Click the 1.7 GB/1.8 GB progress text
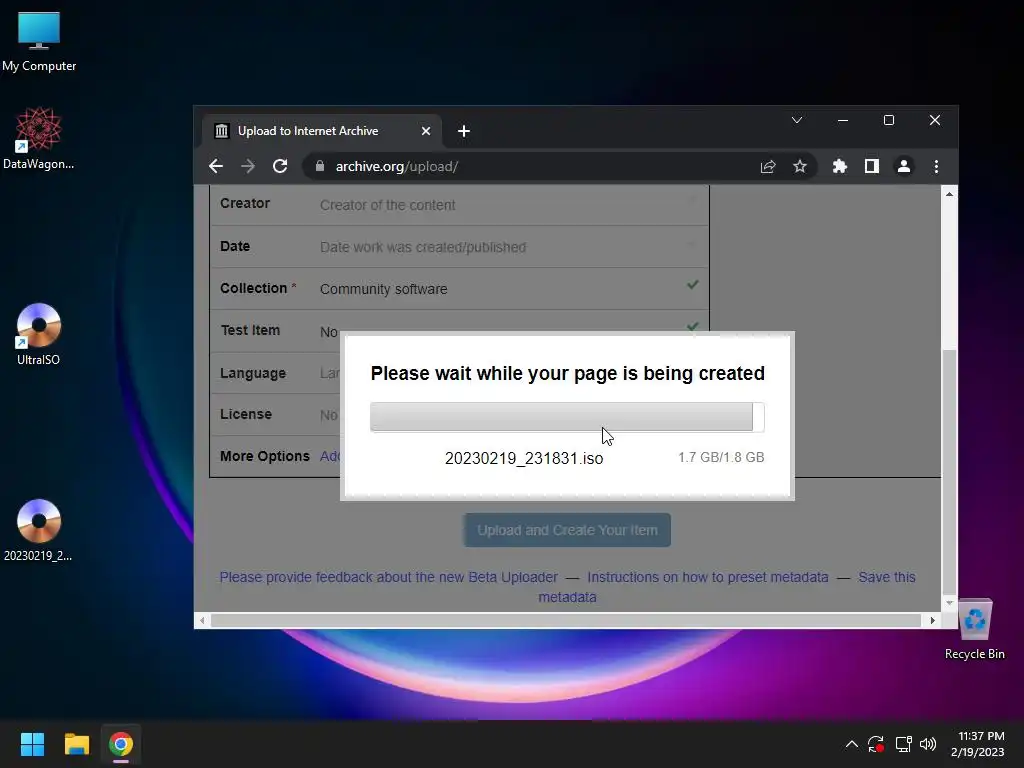This screenshot has width=1024, height=768. tap(721, 457)
